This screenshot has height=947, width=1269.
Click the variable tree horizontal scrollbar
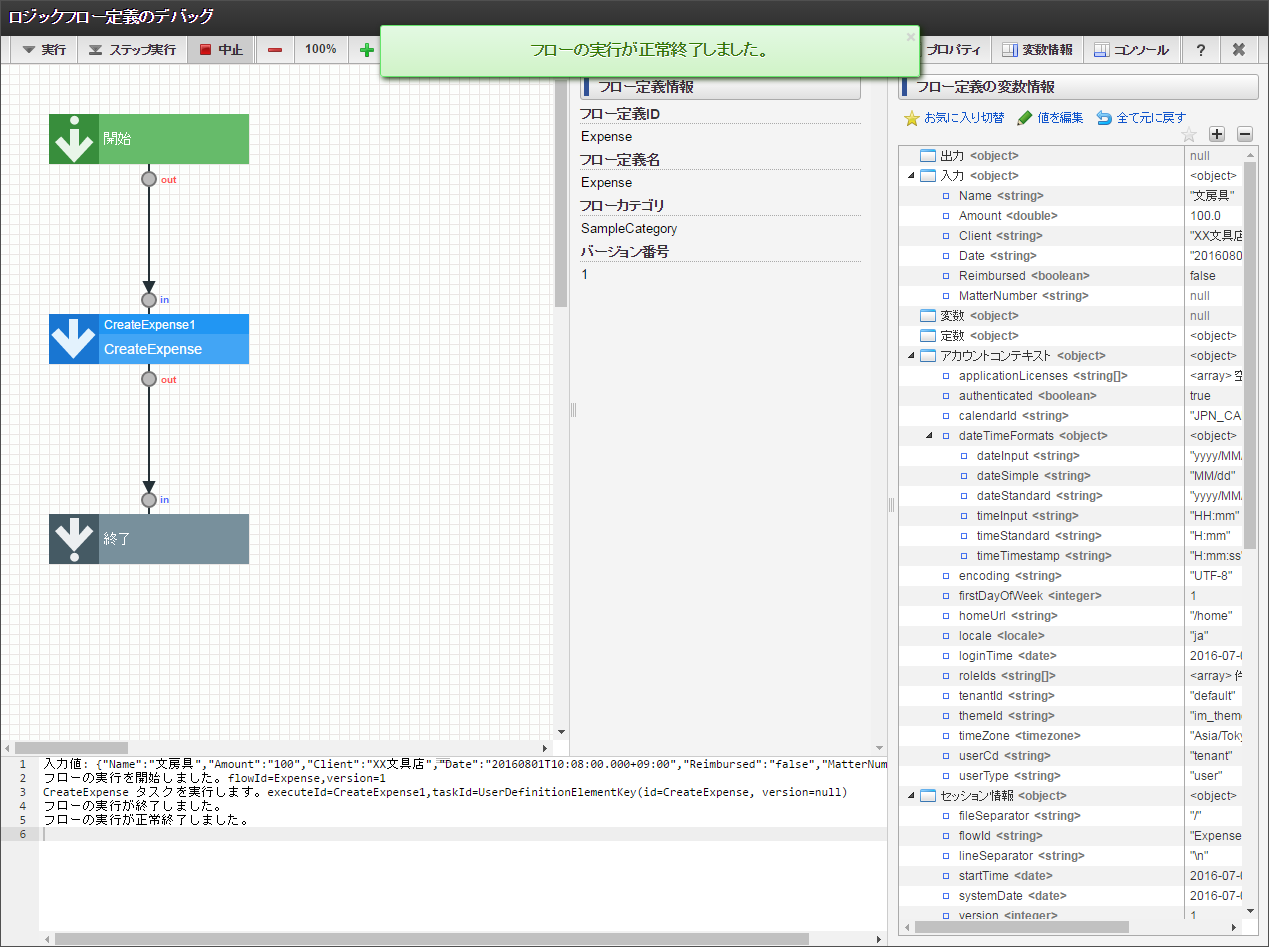[1021, 927]
